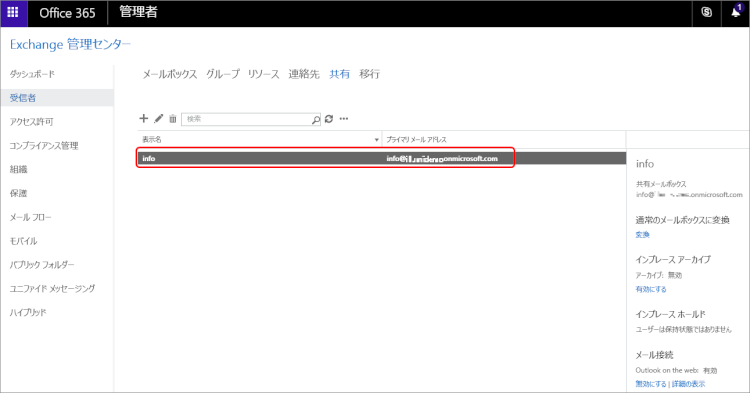Add a new shared mailbox with plus icon

tap(143, 118)
